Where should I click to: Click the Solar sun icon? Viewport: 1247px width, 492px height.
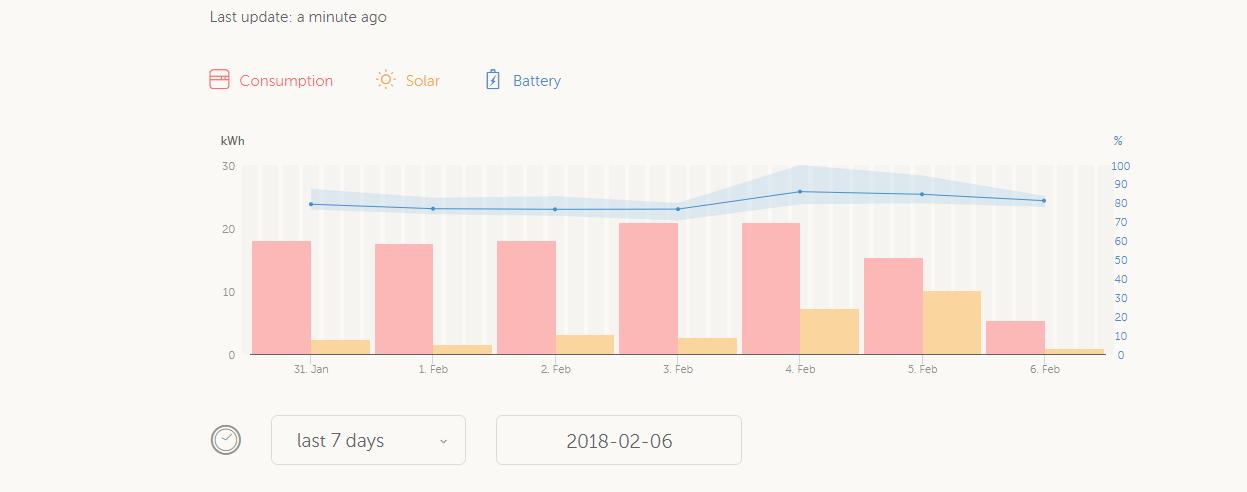pyautogui.click(x=385, y=80)
